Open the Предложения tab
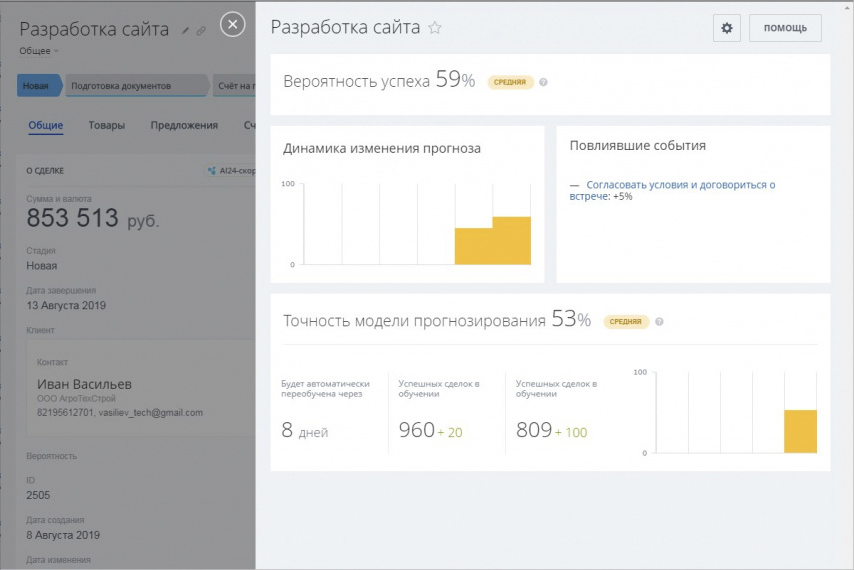The image size is (854, 570). [184, 126]
